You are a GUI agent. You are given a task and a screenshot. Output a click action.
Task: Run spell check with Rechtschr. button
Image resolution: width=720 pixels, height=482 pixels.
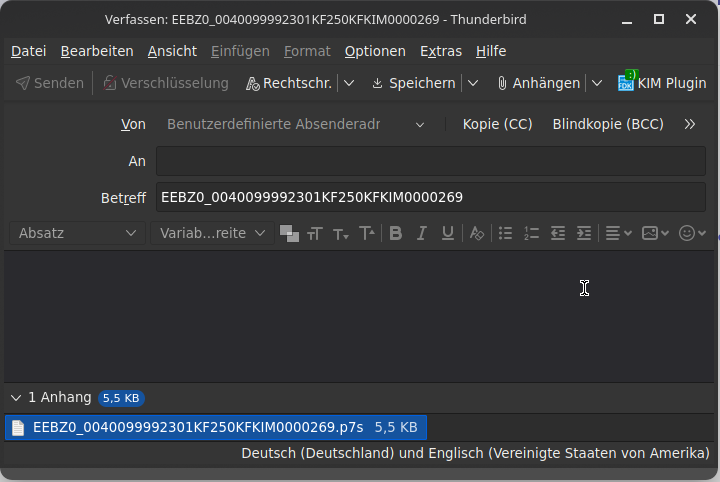pos(289,83)
